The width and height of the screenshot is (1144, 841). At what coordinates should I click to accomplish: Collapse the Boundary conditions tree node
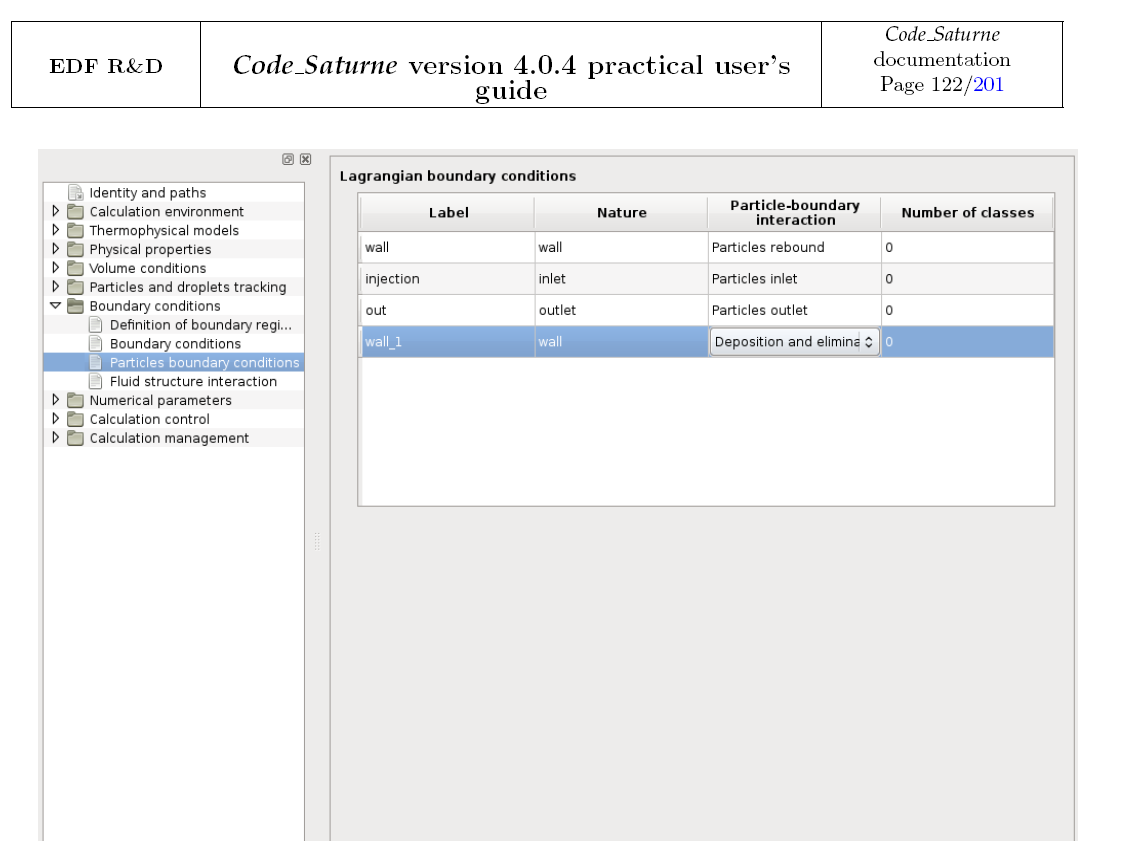click(56, 306)
